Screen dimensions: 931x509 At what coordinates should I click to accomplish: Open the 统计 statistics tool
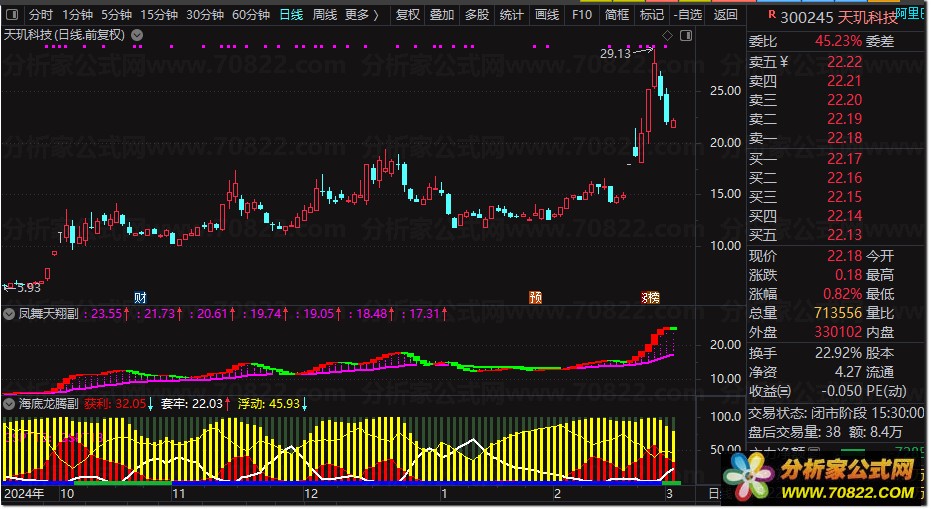(x=511, y=14)
